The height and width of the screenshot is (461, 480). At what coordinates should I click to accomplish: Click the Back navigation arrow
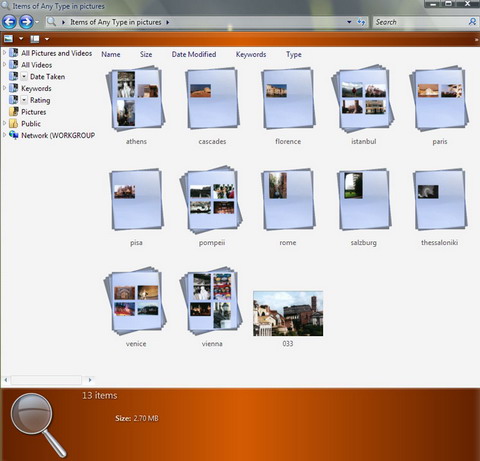[x=9, y=22]
